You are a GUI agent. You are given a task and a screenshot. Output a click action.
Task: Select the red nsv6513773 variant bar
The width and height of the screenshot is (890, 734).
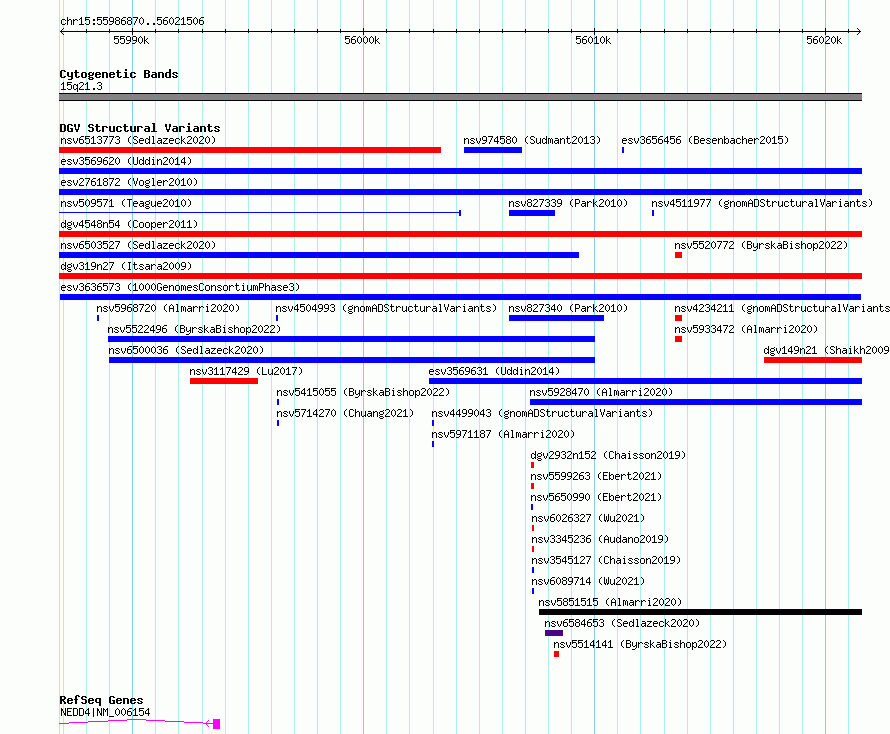pyautogui.click(x=250, y=150)
